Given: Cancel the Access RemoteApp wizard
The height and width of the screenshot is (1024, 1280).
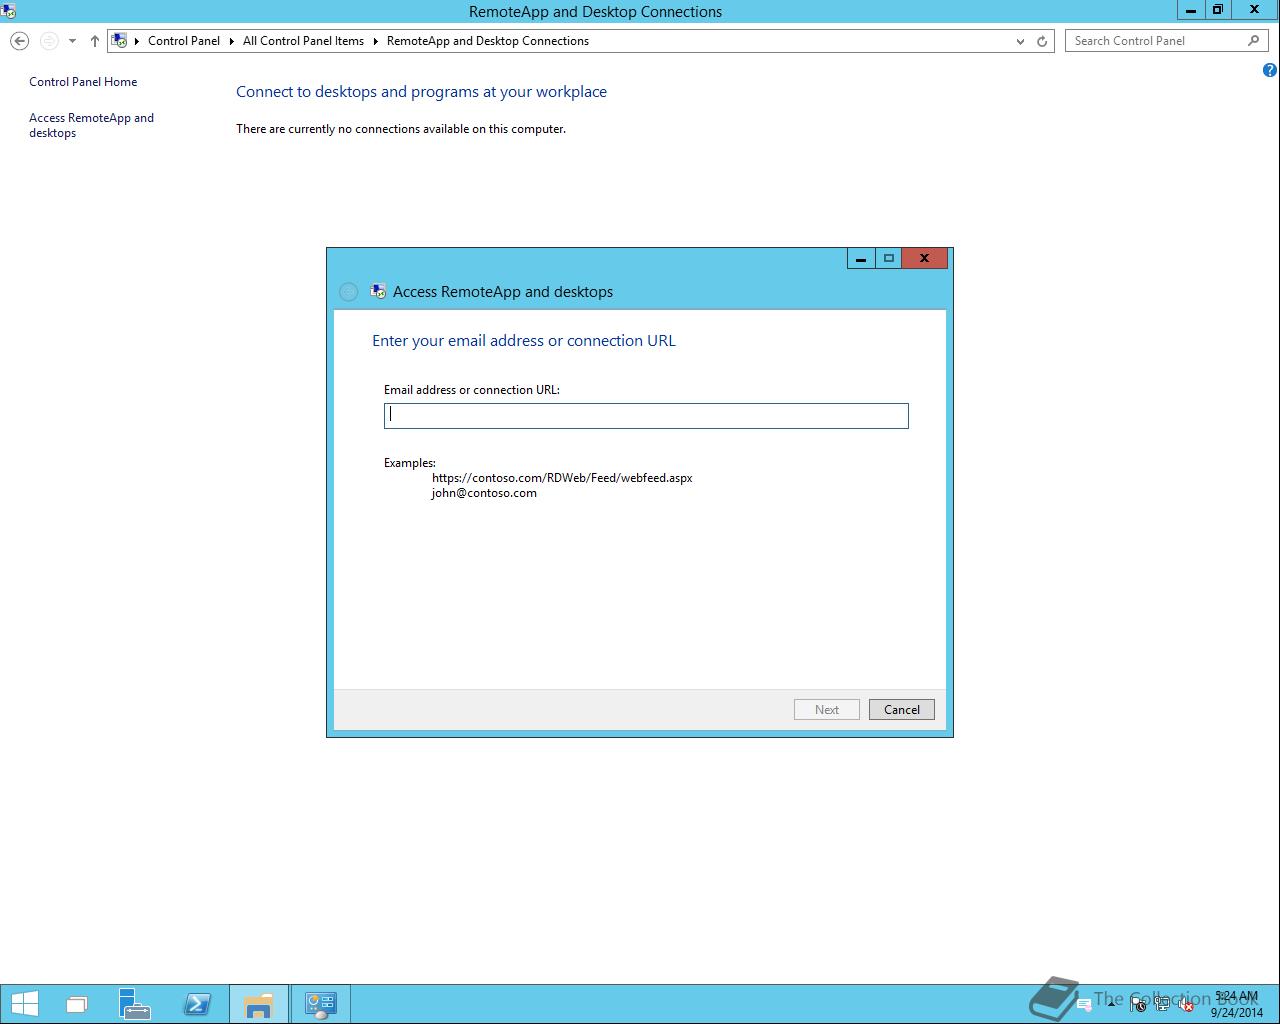Looking at the screenshot, I should (x=902, y=710).
